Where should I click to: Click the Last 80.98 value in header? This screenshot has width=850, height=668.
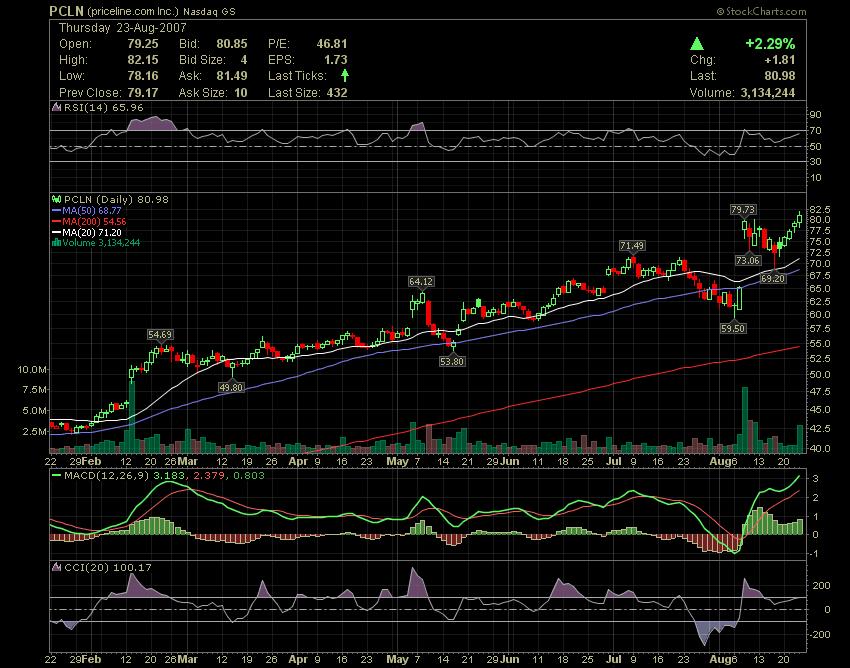pyautogui.click(x=780, y=75)
